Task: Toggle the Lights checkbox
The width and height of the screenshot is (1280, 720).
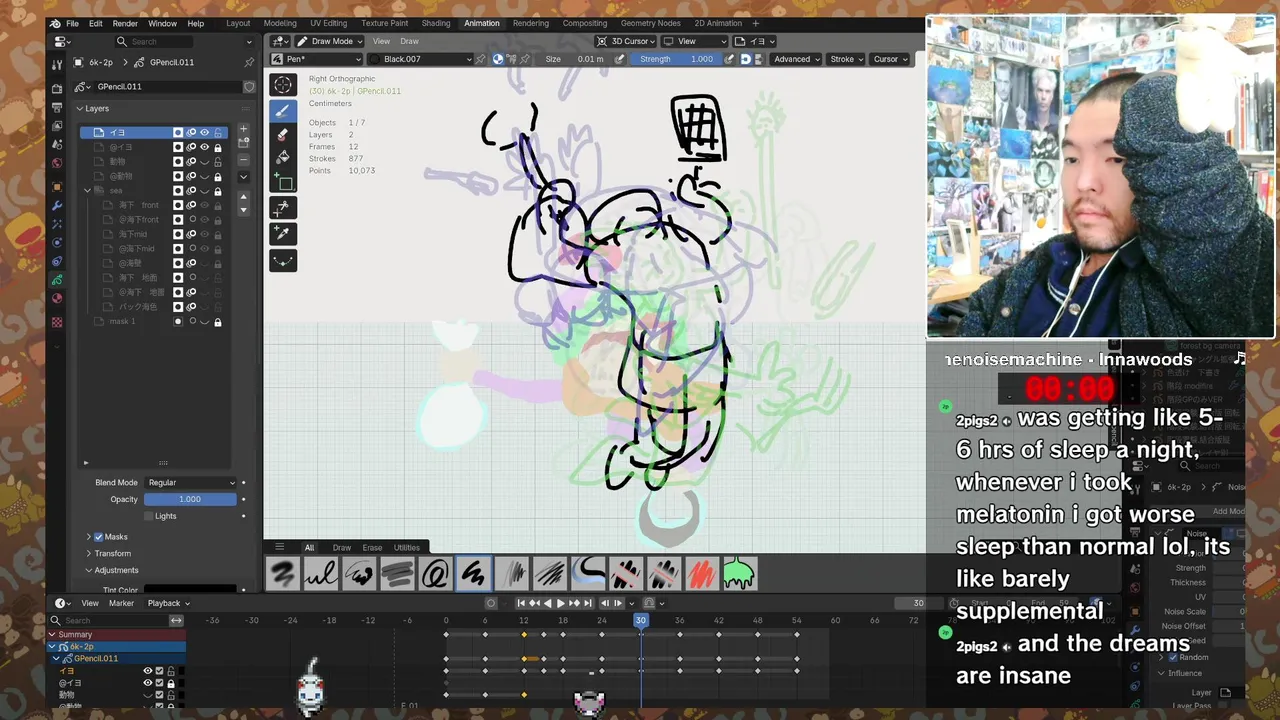Action: 149,516
